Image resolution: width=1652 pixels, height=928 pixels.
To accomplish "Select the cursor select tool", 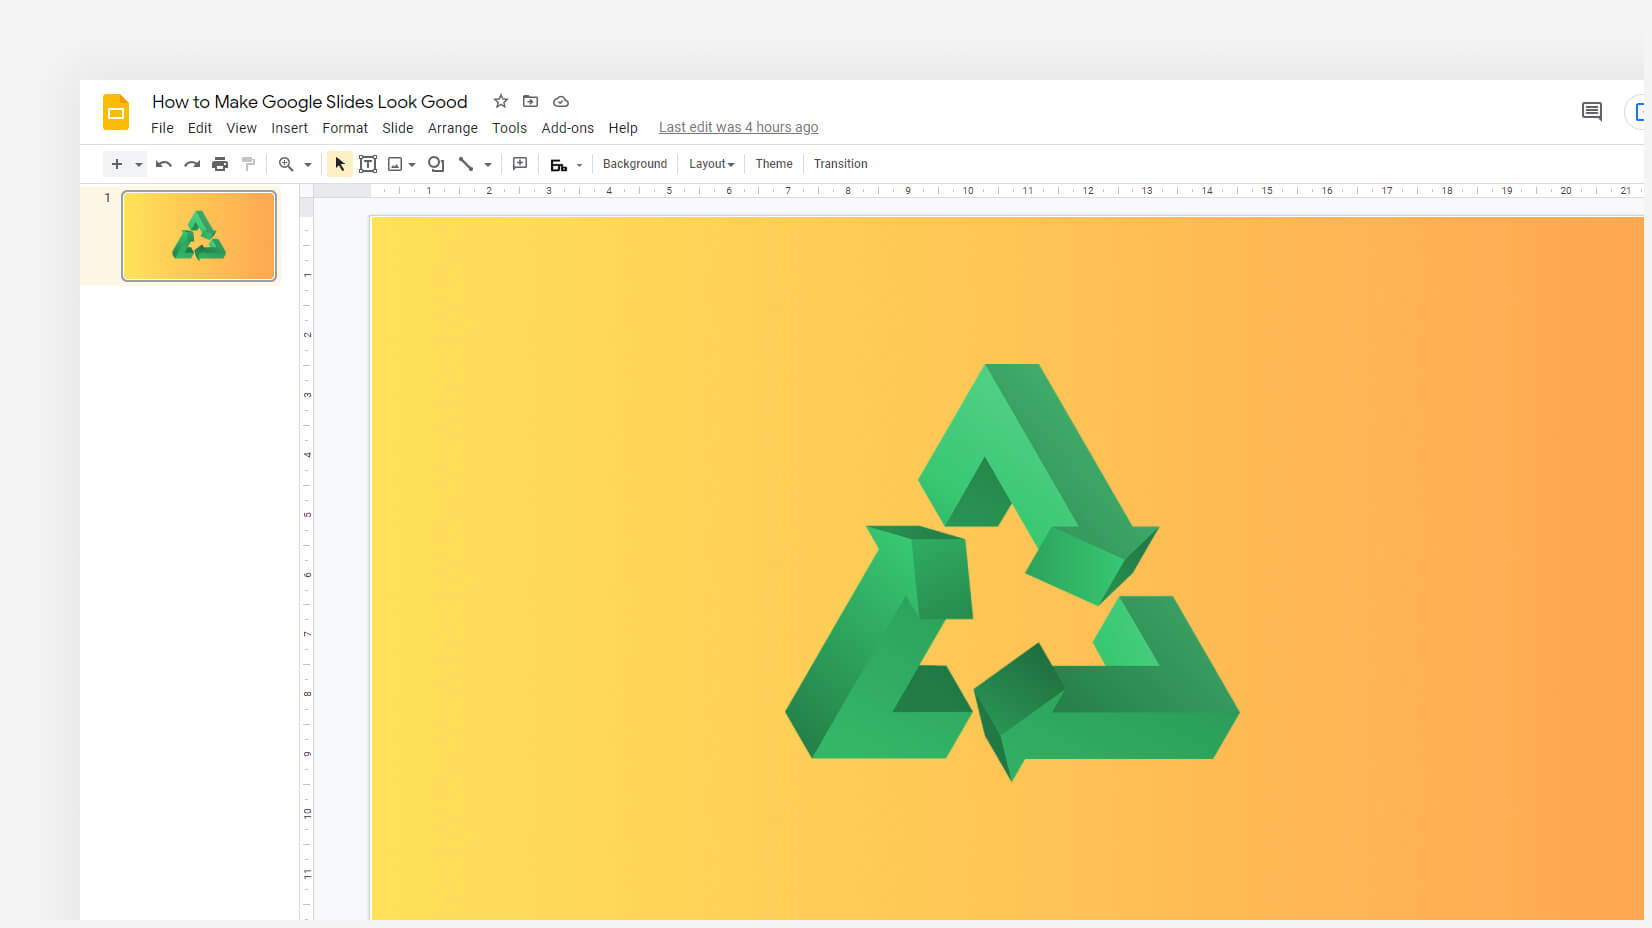I will (340, 164).
